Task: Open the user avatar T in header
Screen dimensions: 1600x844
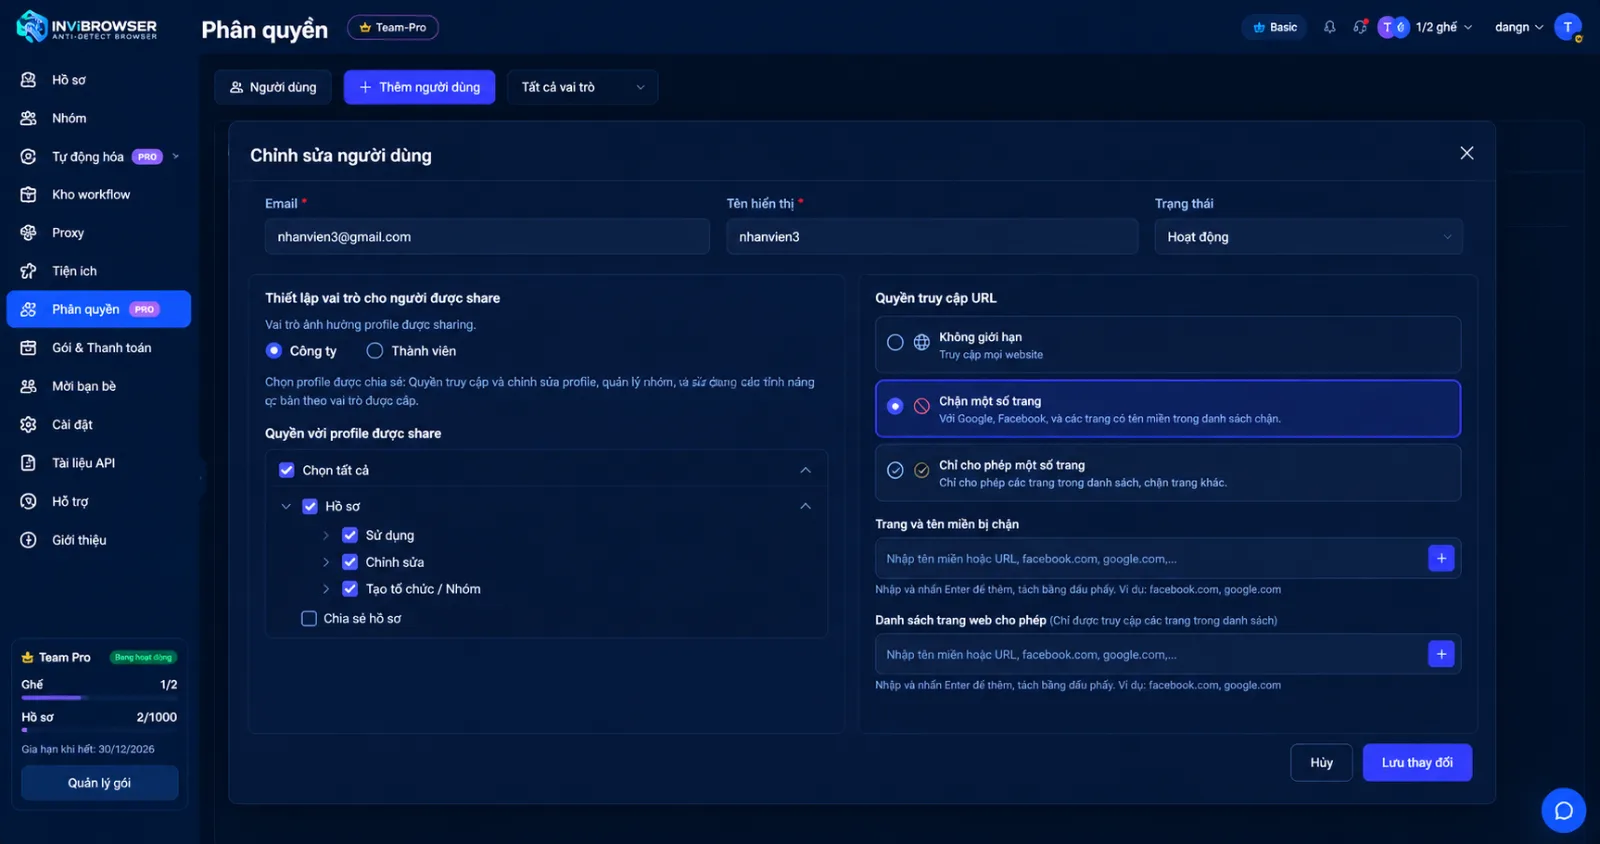Action: pos(1567,27)
